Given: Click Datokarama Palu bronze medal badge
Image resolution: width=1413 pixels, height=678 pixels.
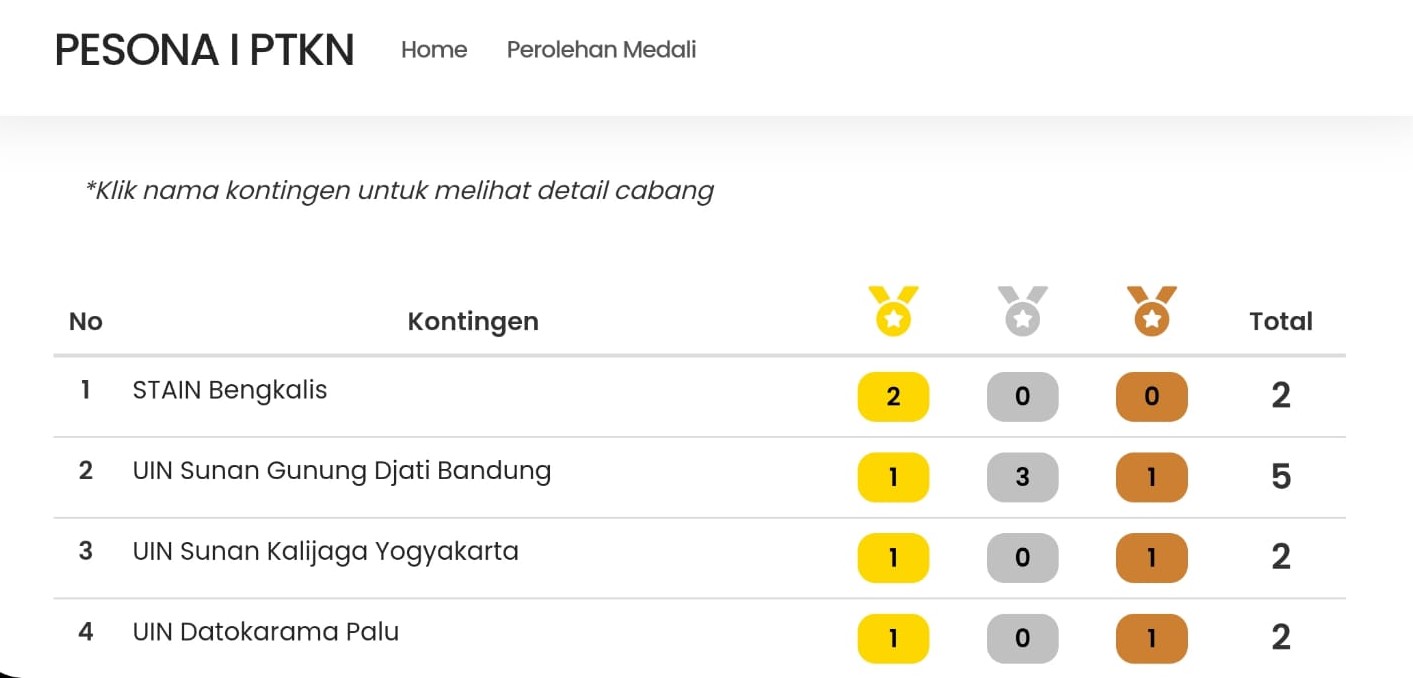Looking at the screenshot, I should coord(1151,638).
